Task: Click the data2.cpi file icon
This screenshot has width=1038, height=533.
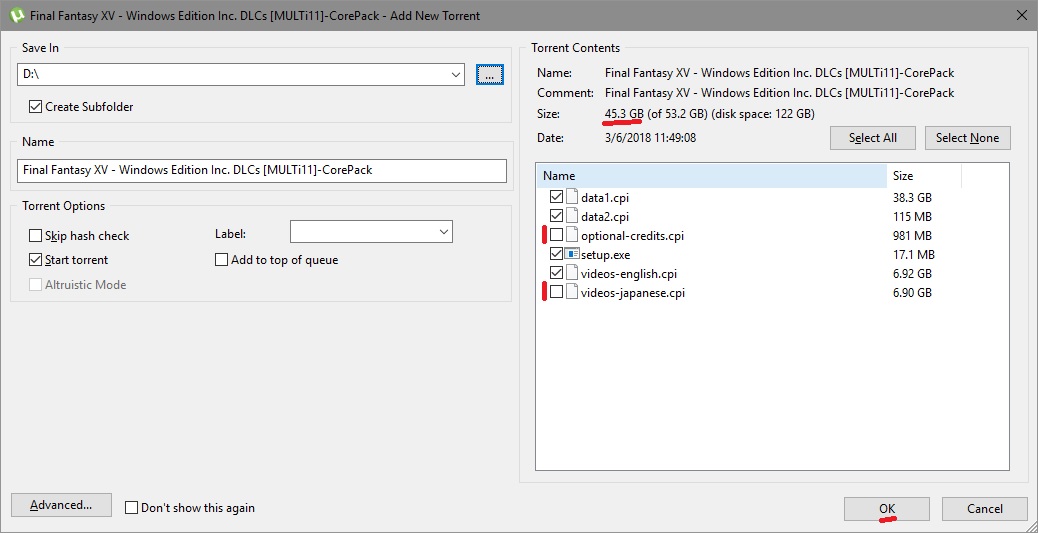Action: [572, 216]
